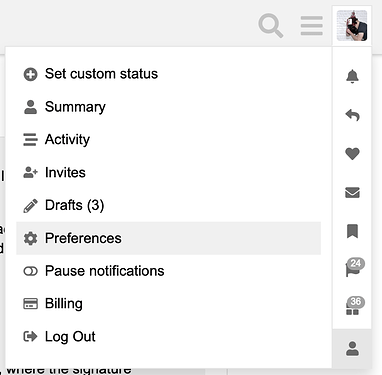
Task: Open the icon with 36 badge
Action: [x=354, y=306]
